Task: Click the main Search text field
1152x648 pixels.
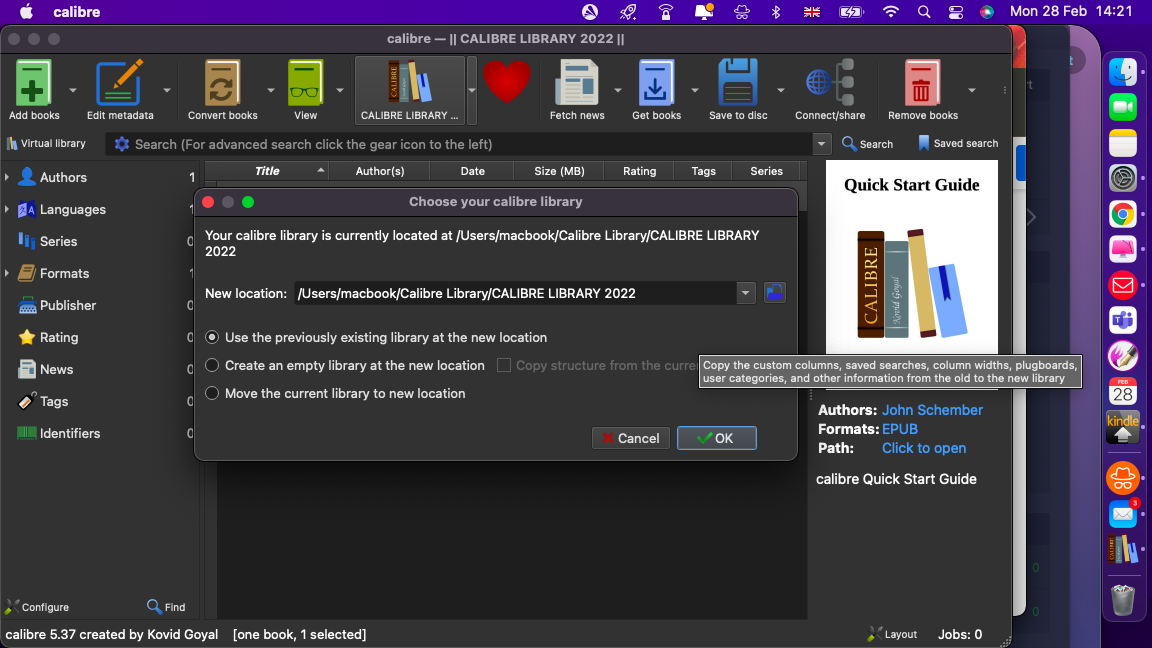Action: click(470, 144)
